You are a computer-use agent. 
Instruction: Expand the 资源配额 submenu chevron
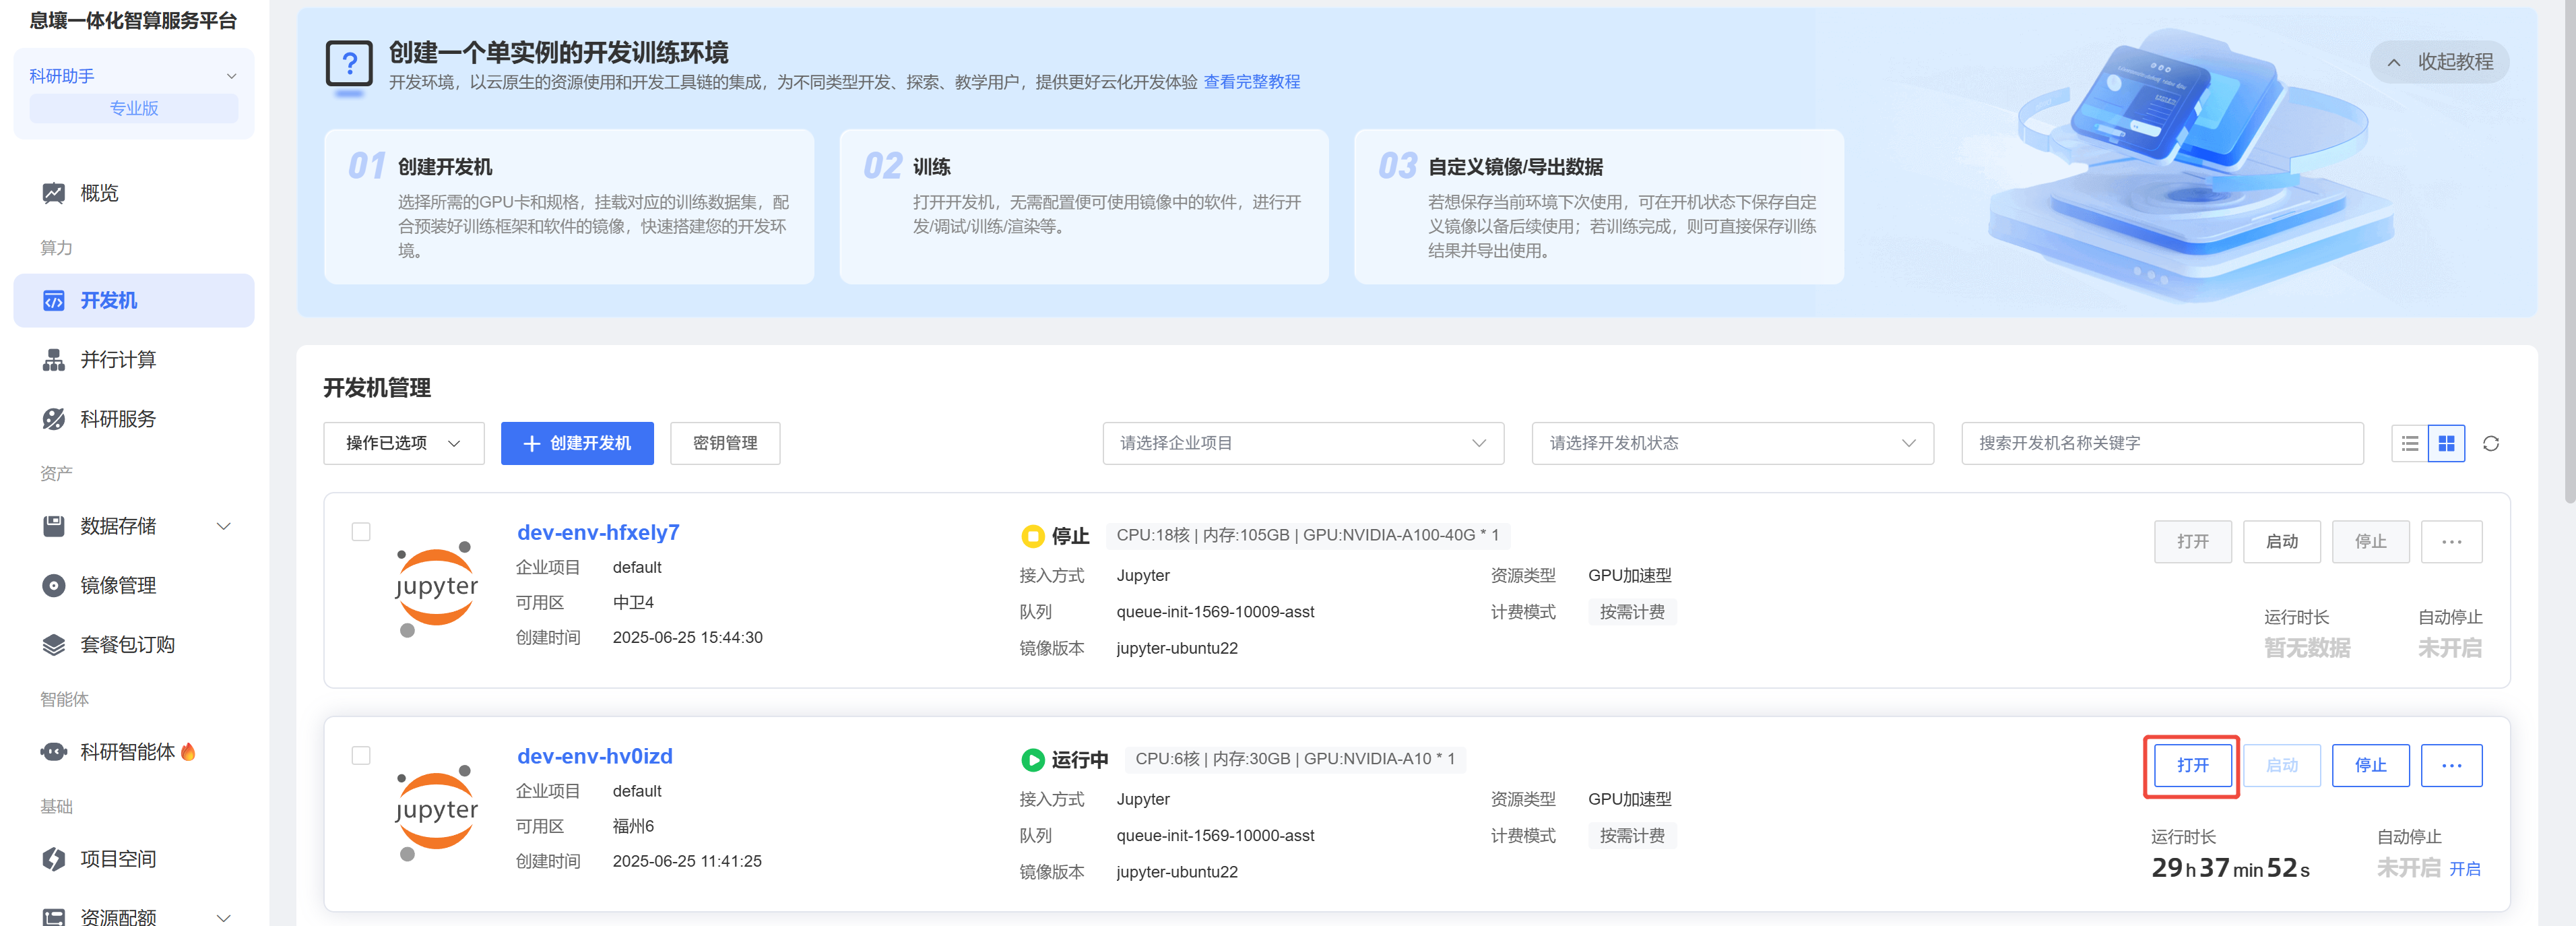(224, 917)
